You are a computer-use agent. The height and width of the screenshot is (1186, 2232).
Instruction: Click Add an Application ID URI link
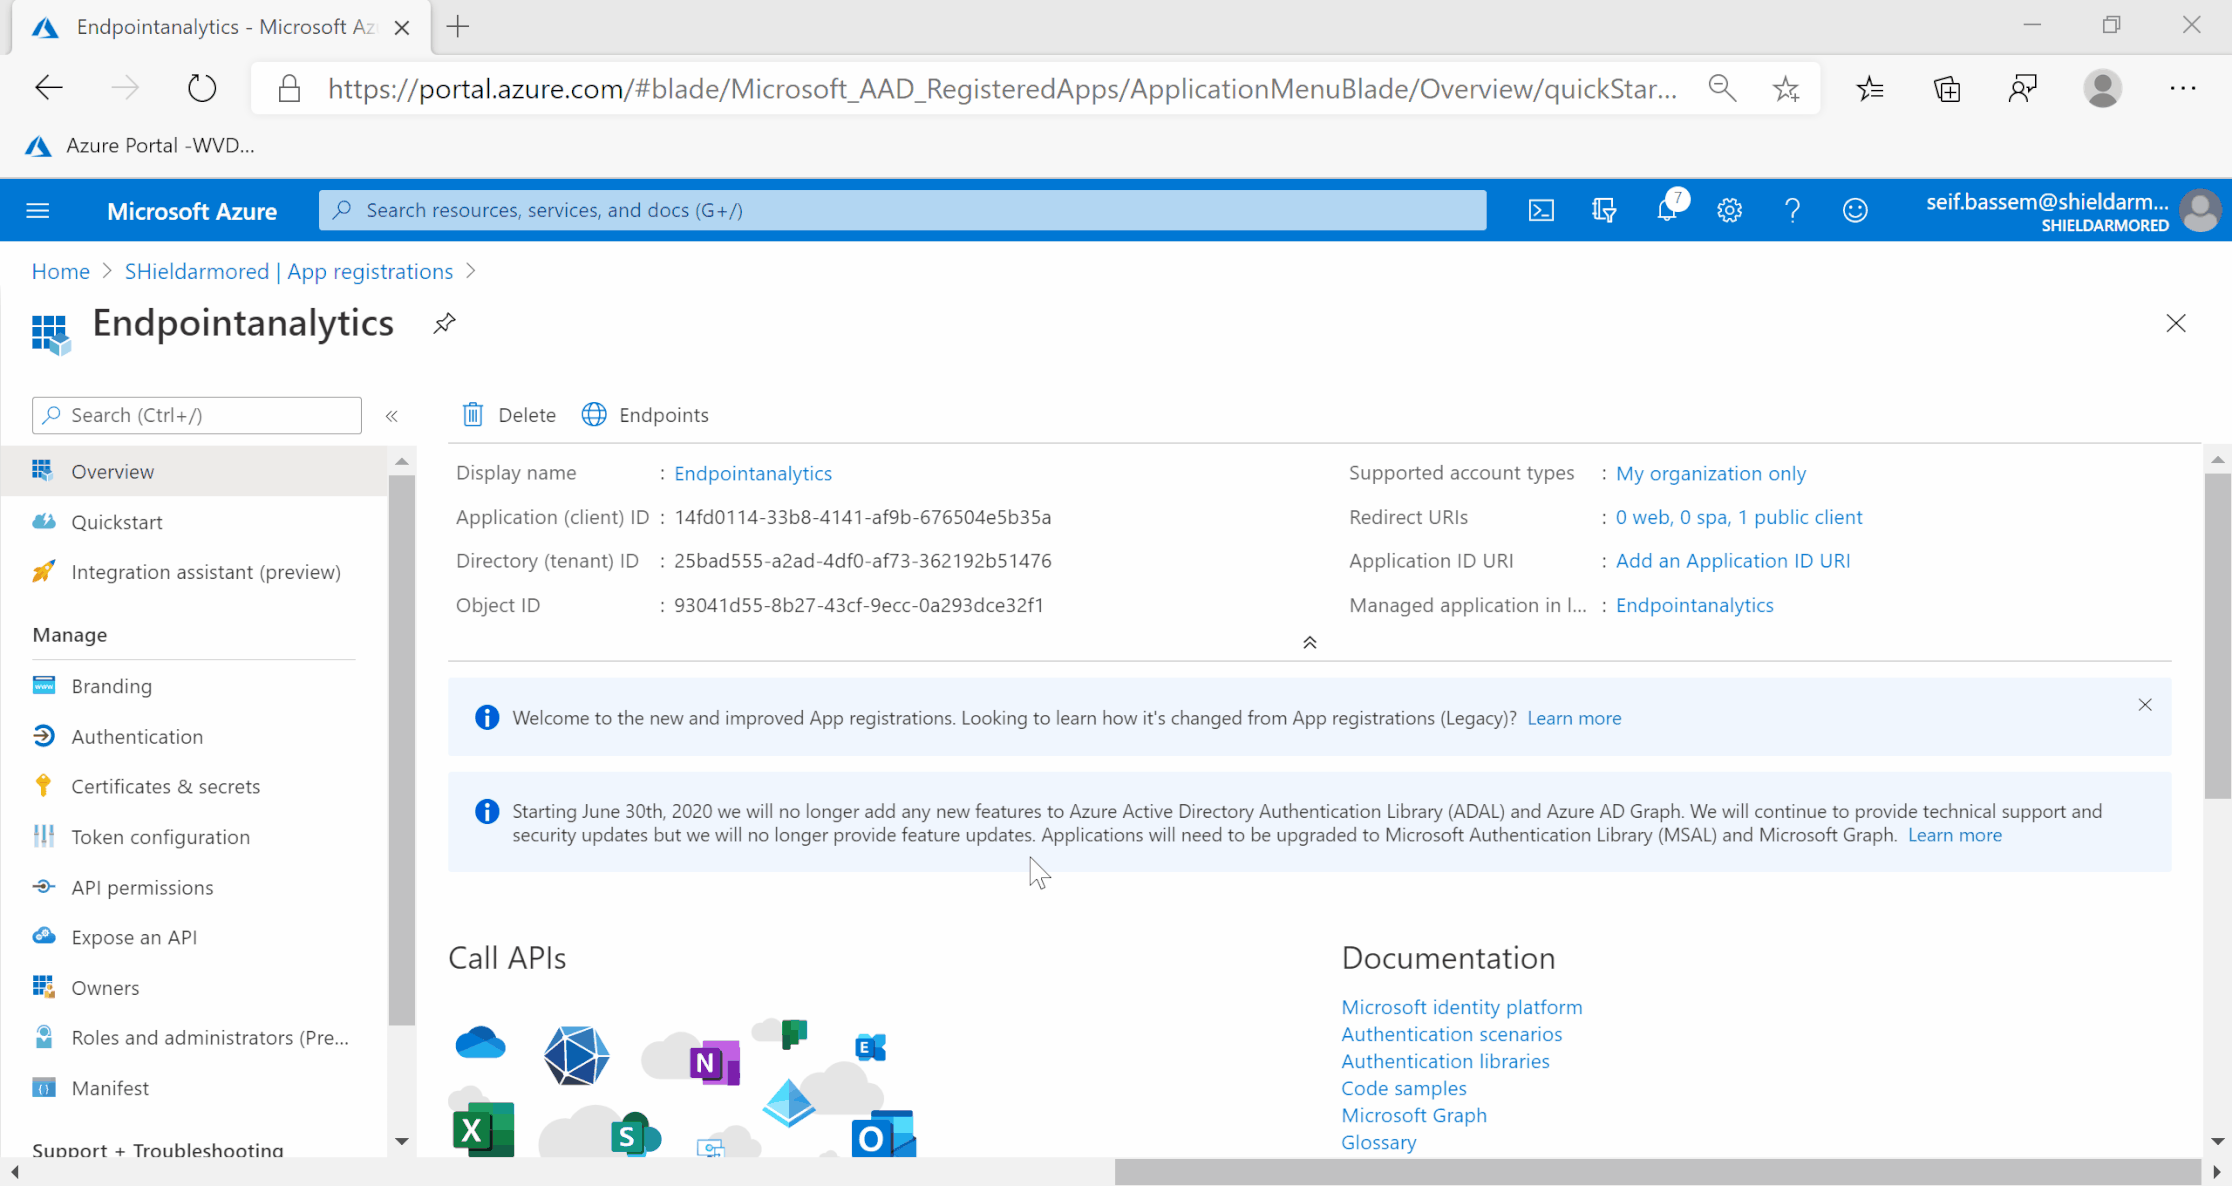1732,561
